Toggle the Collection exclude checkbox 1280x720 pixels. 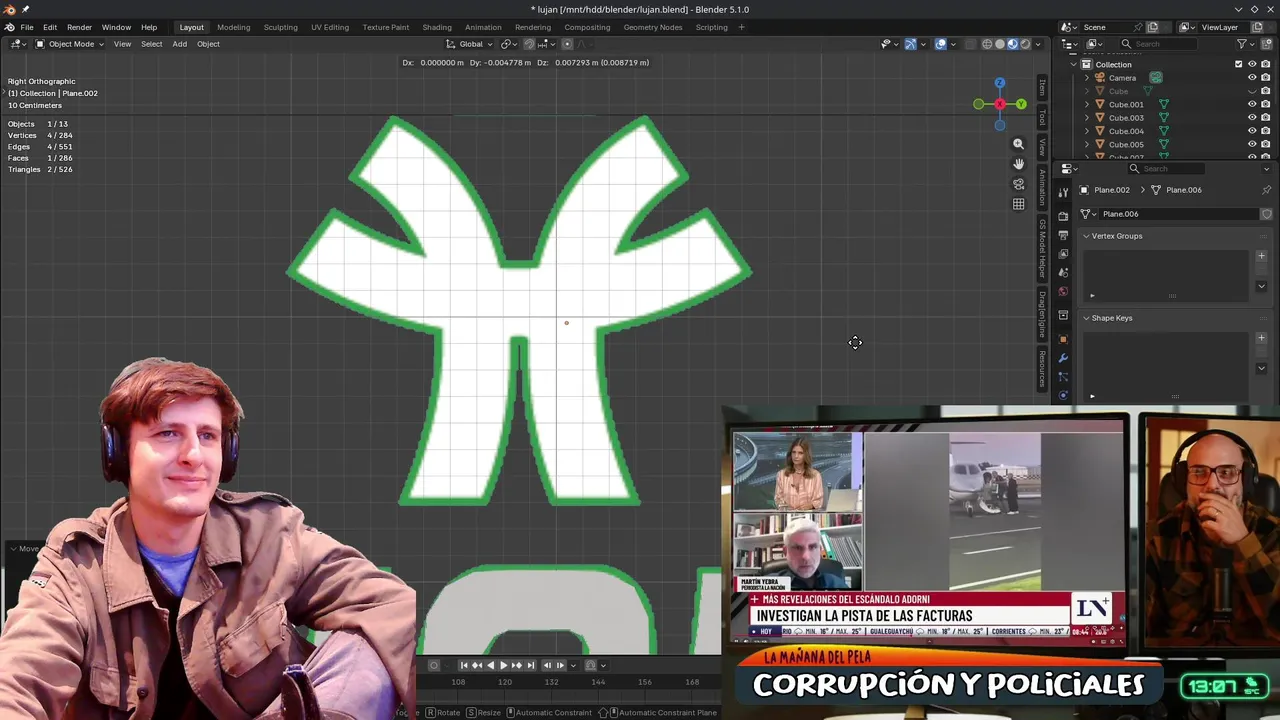point(1238,64)
